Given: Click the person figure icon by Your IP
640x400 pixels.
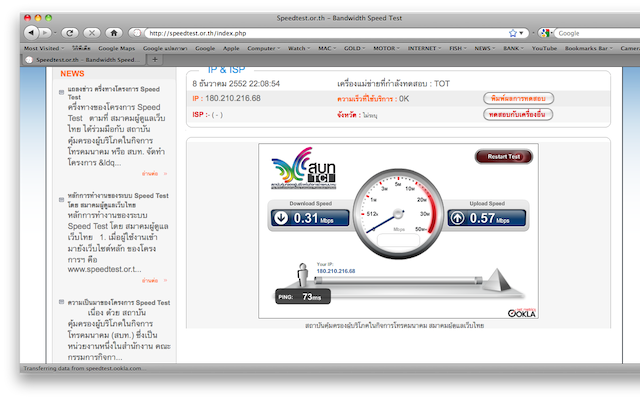Looking at the screenshot, I should (x=302, y=274).
